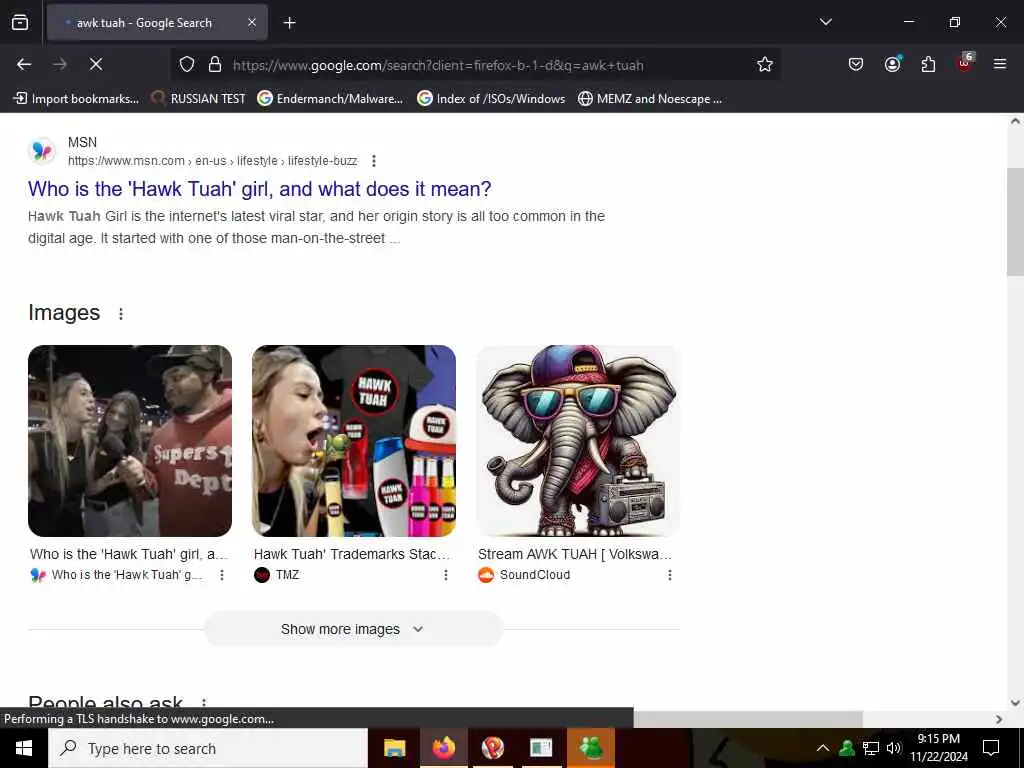Open RUSSIAN TEST bookmark
The width and height of the screenshot is (1024, 768).
[x=198, y=99]
